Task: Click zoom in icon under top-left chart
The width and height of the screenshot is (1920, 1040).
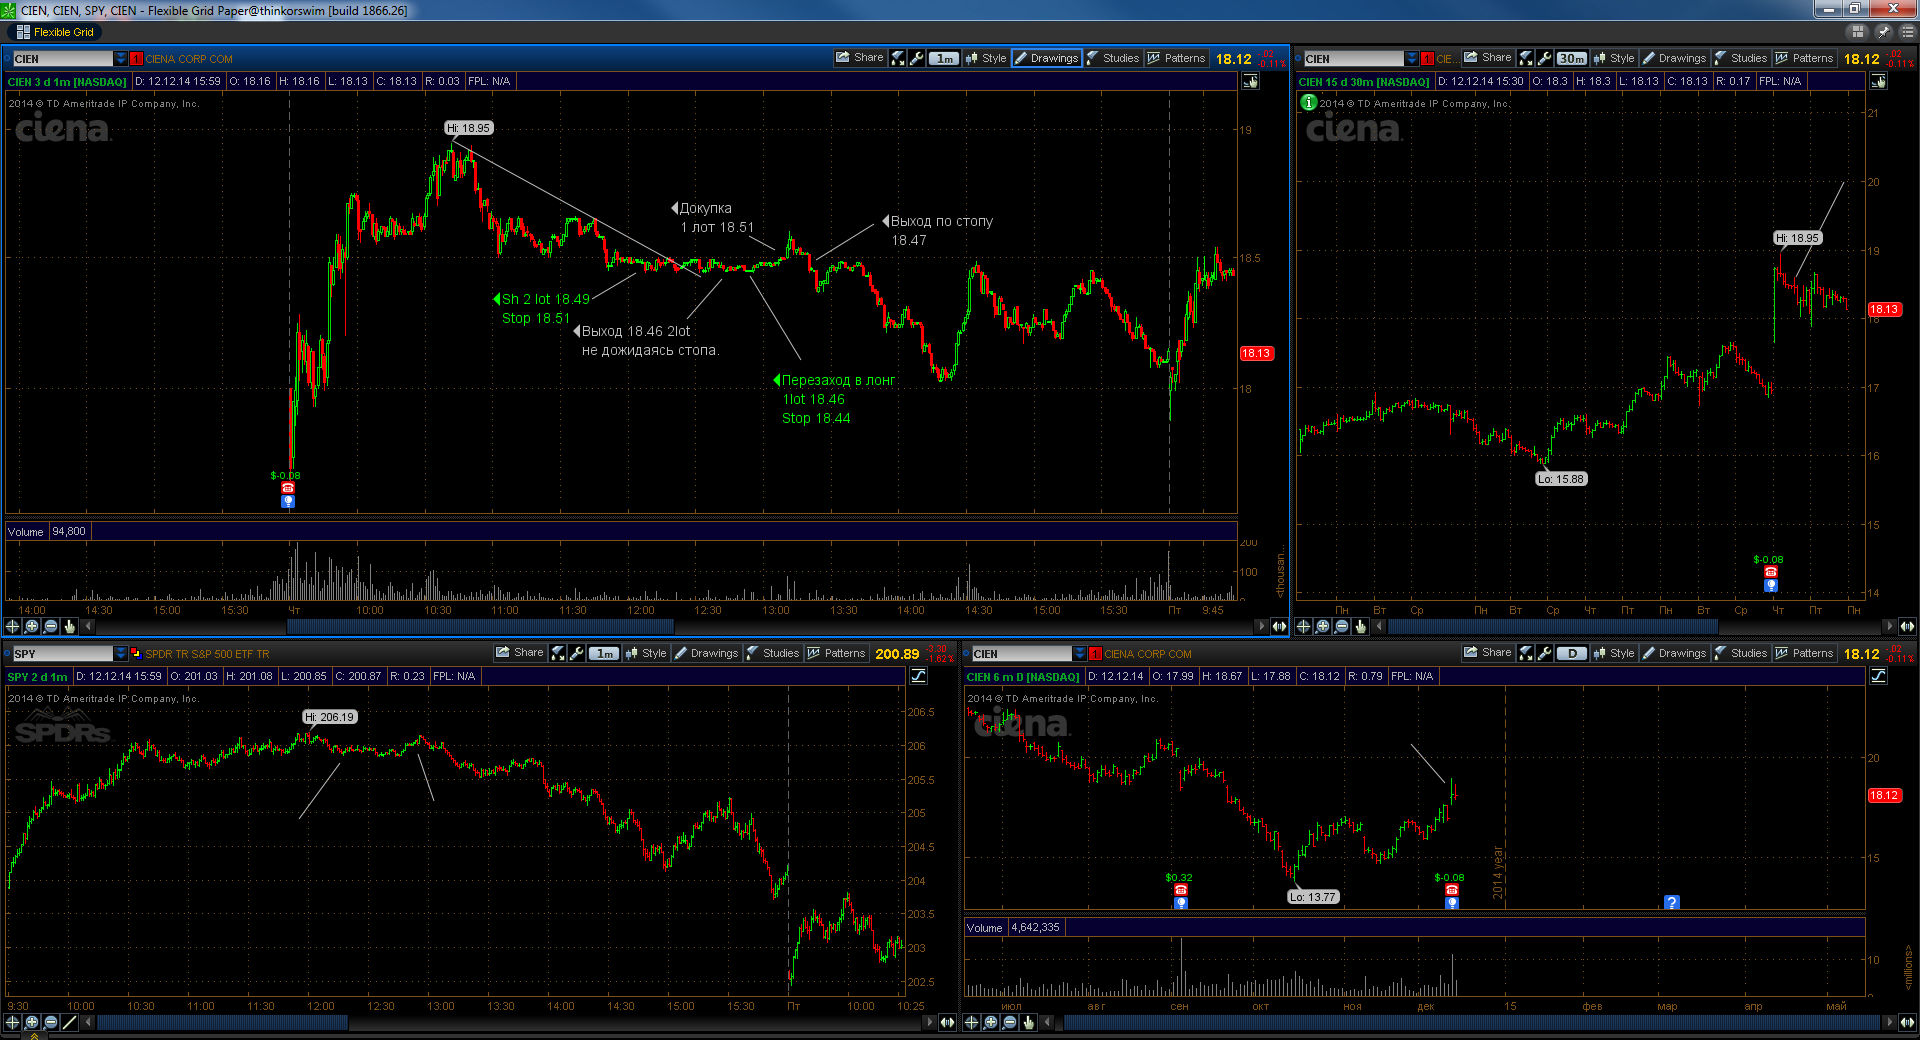Action: pyautogui.click(x=32, y=626)
